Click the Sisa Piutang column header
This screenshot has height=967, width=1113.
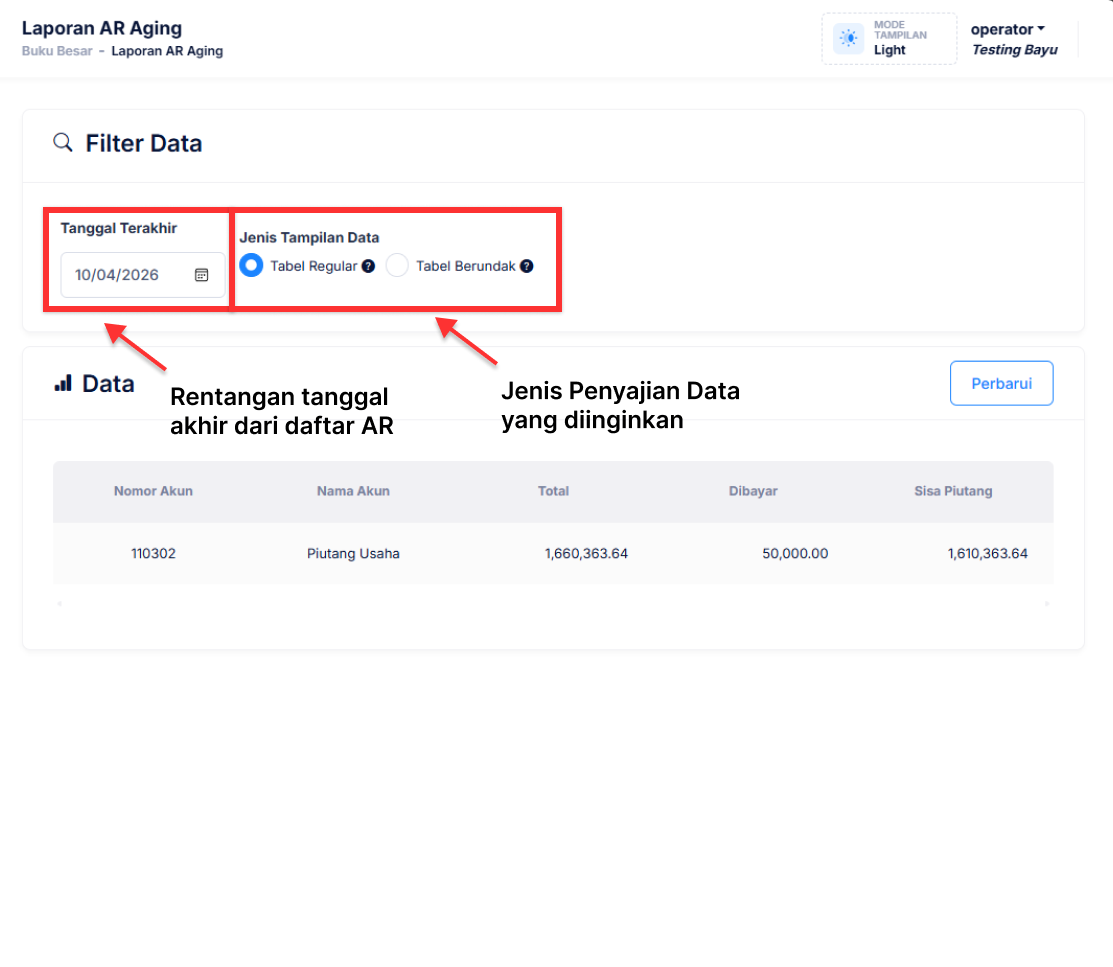pyautogui.click(x=953, y=491)
